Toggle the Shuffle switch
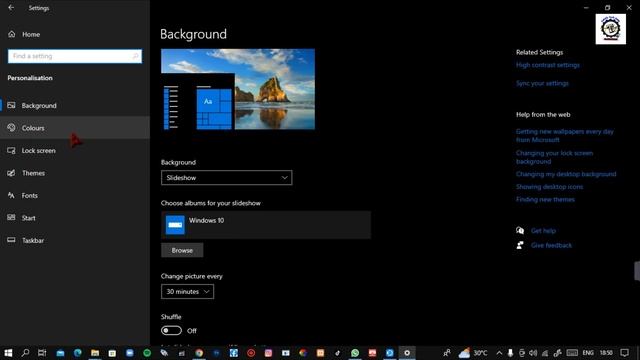Viewport: 640px width, 360px height. pos(171,330)
